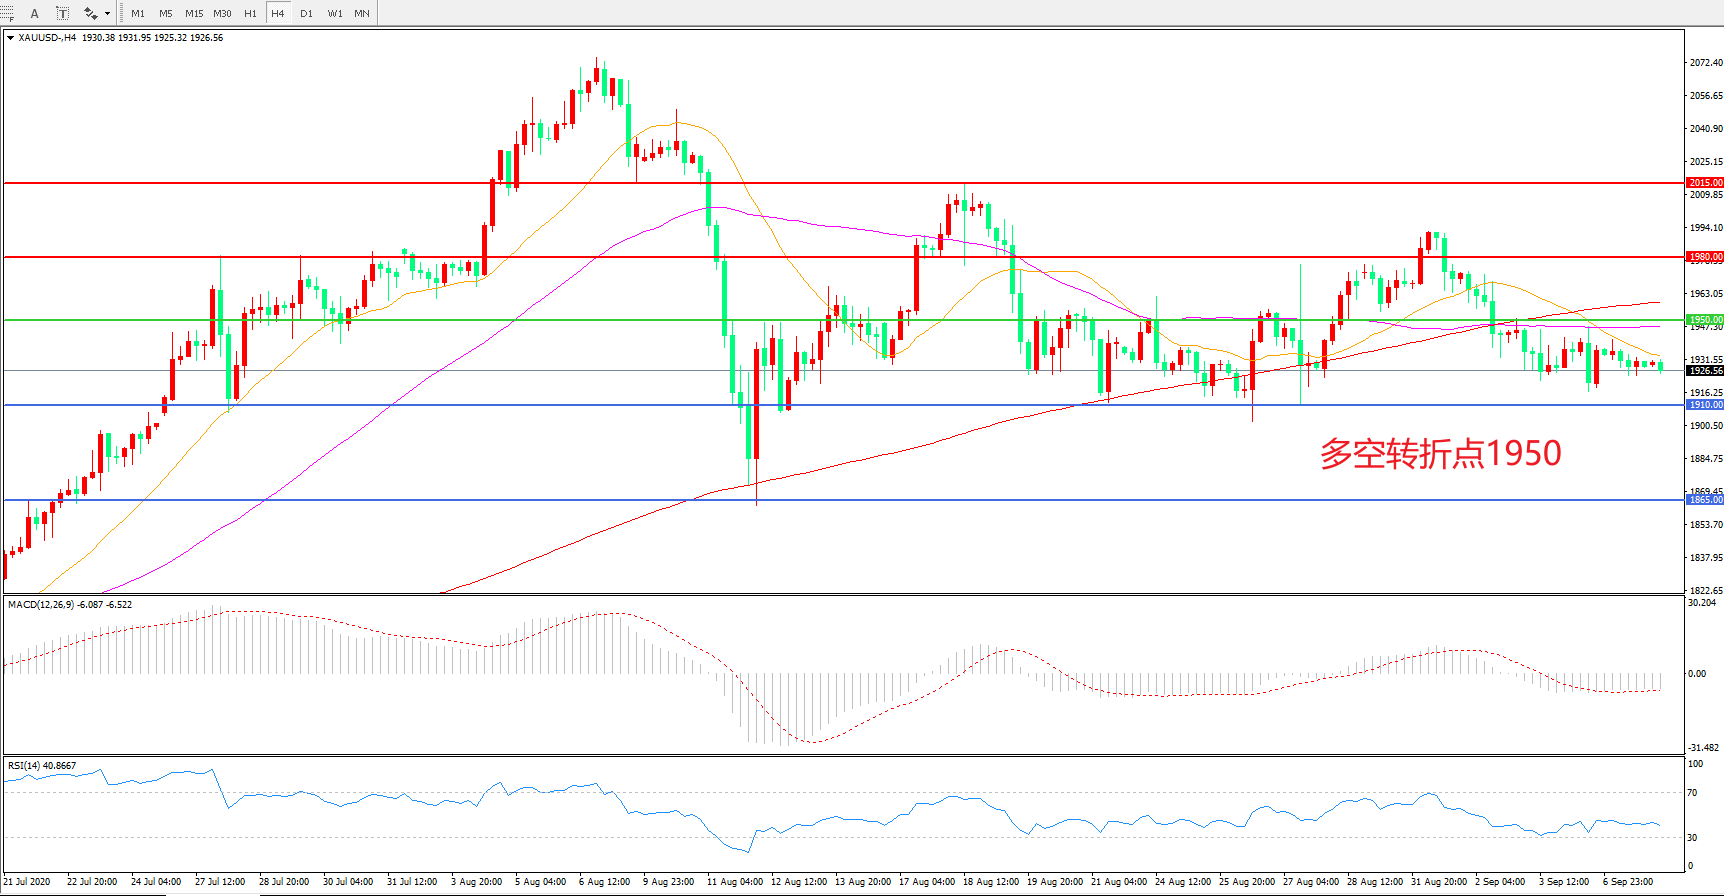The width and height of the screenshot is (1724, 896).
Task: Switch to the W1 weekly timeframe
Action: coord(334,13)
